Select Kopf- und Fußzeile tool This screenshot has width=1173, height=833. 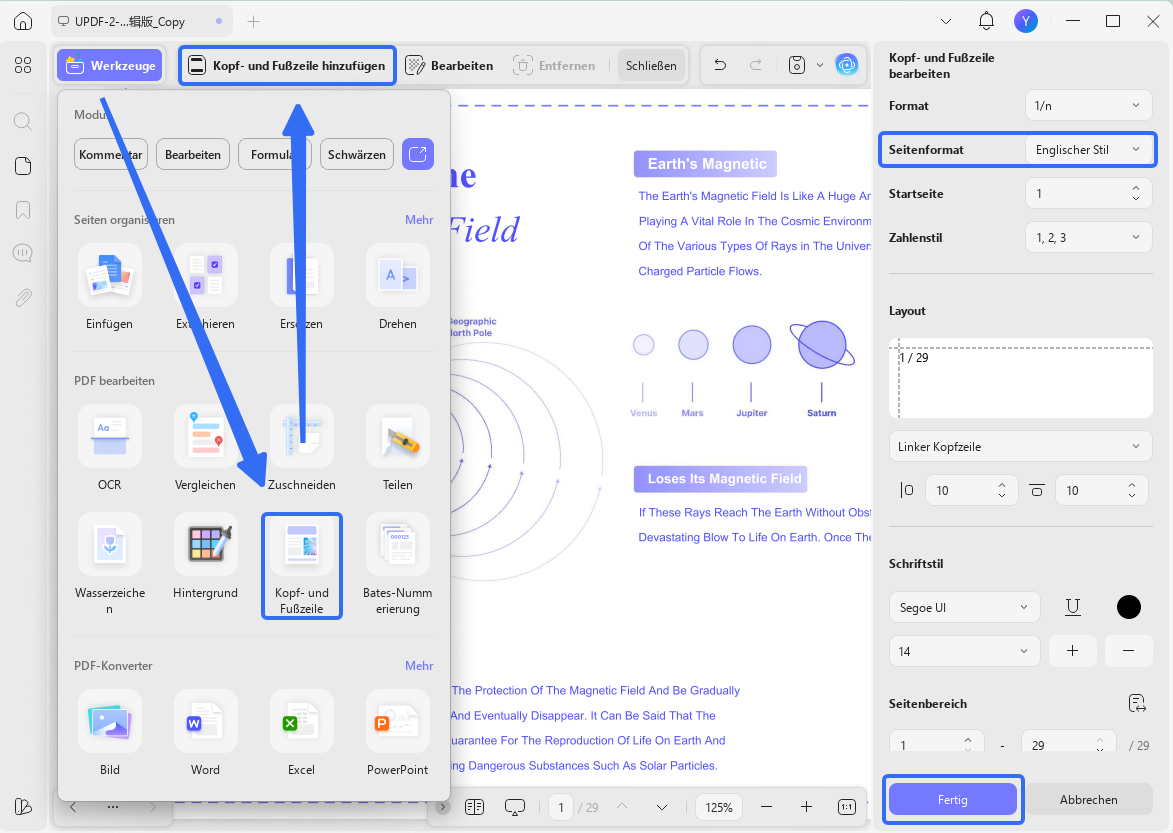pos(301,565)
